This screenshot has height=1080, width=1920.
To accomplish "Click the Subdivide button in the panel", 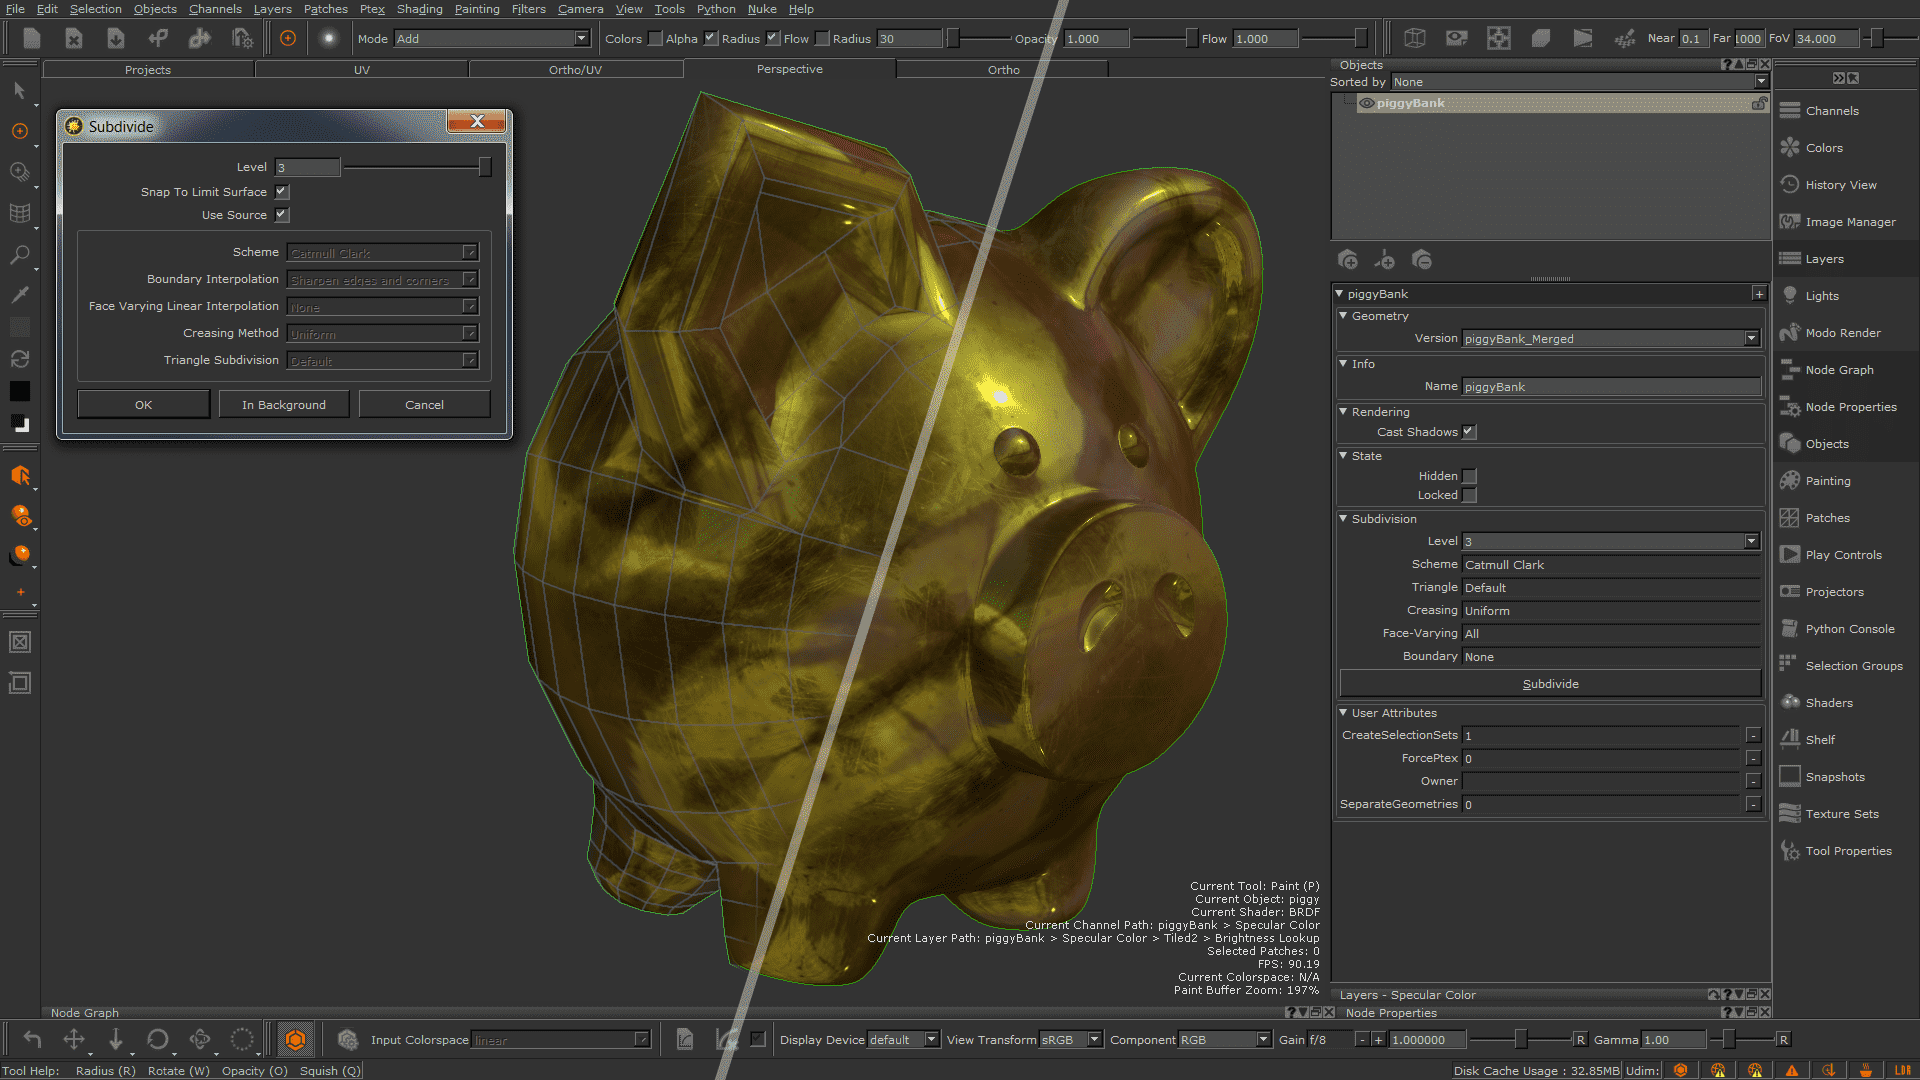I will [1549, 683].
